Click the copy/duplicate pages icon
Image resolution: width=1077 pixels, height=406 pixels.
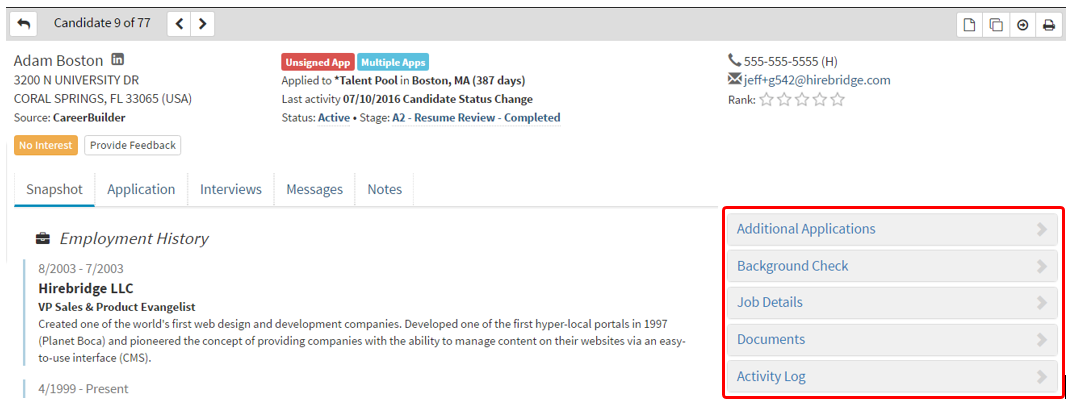tap(996, 25)
